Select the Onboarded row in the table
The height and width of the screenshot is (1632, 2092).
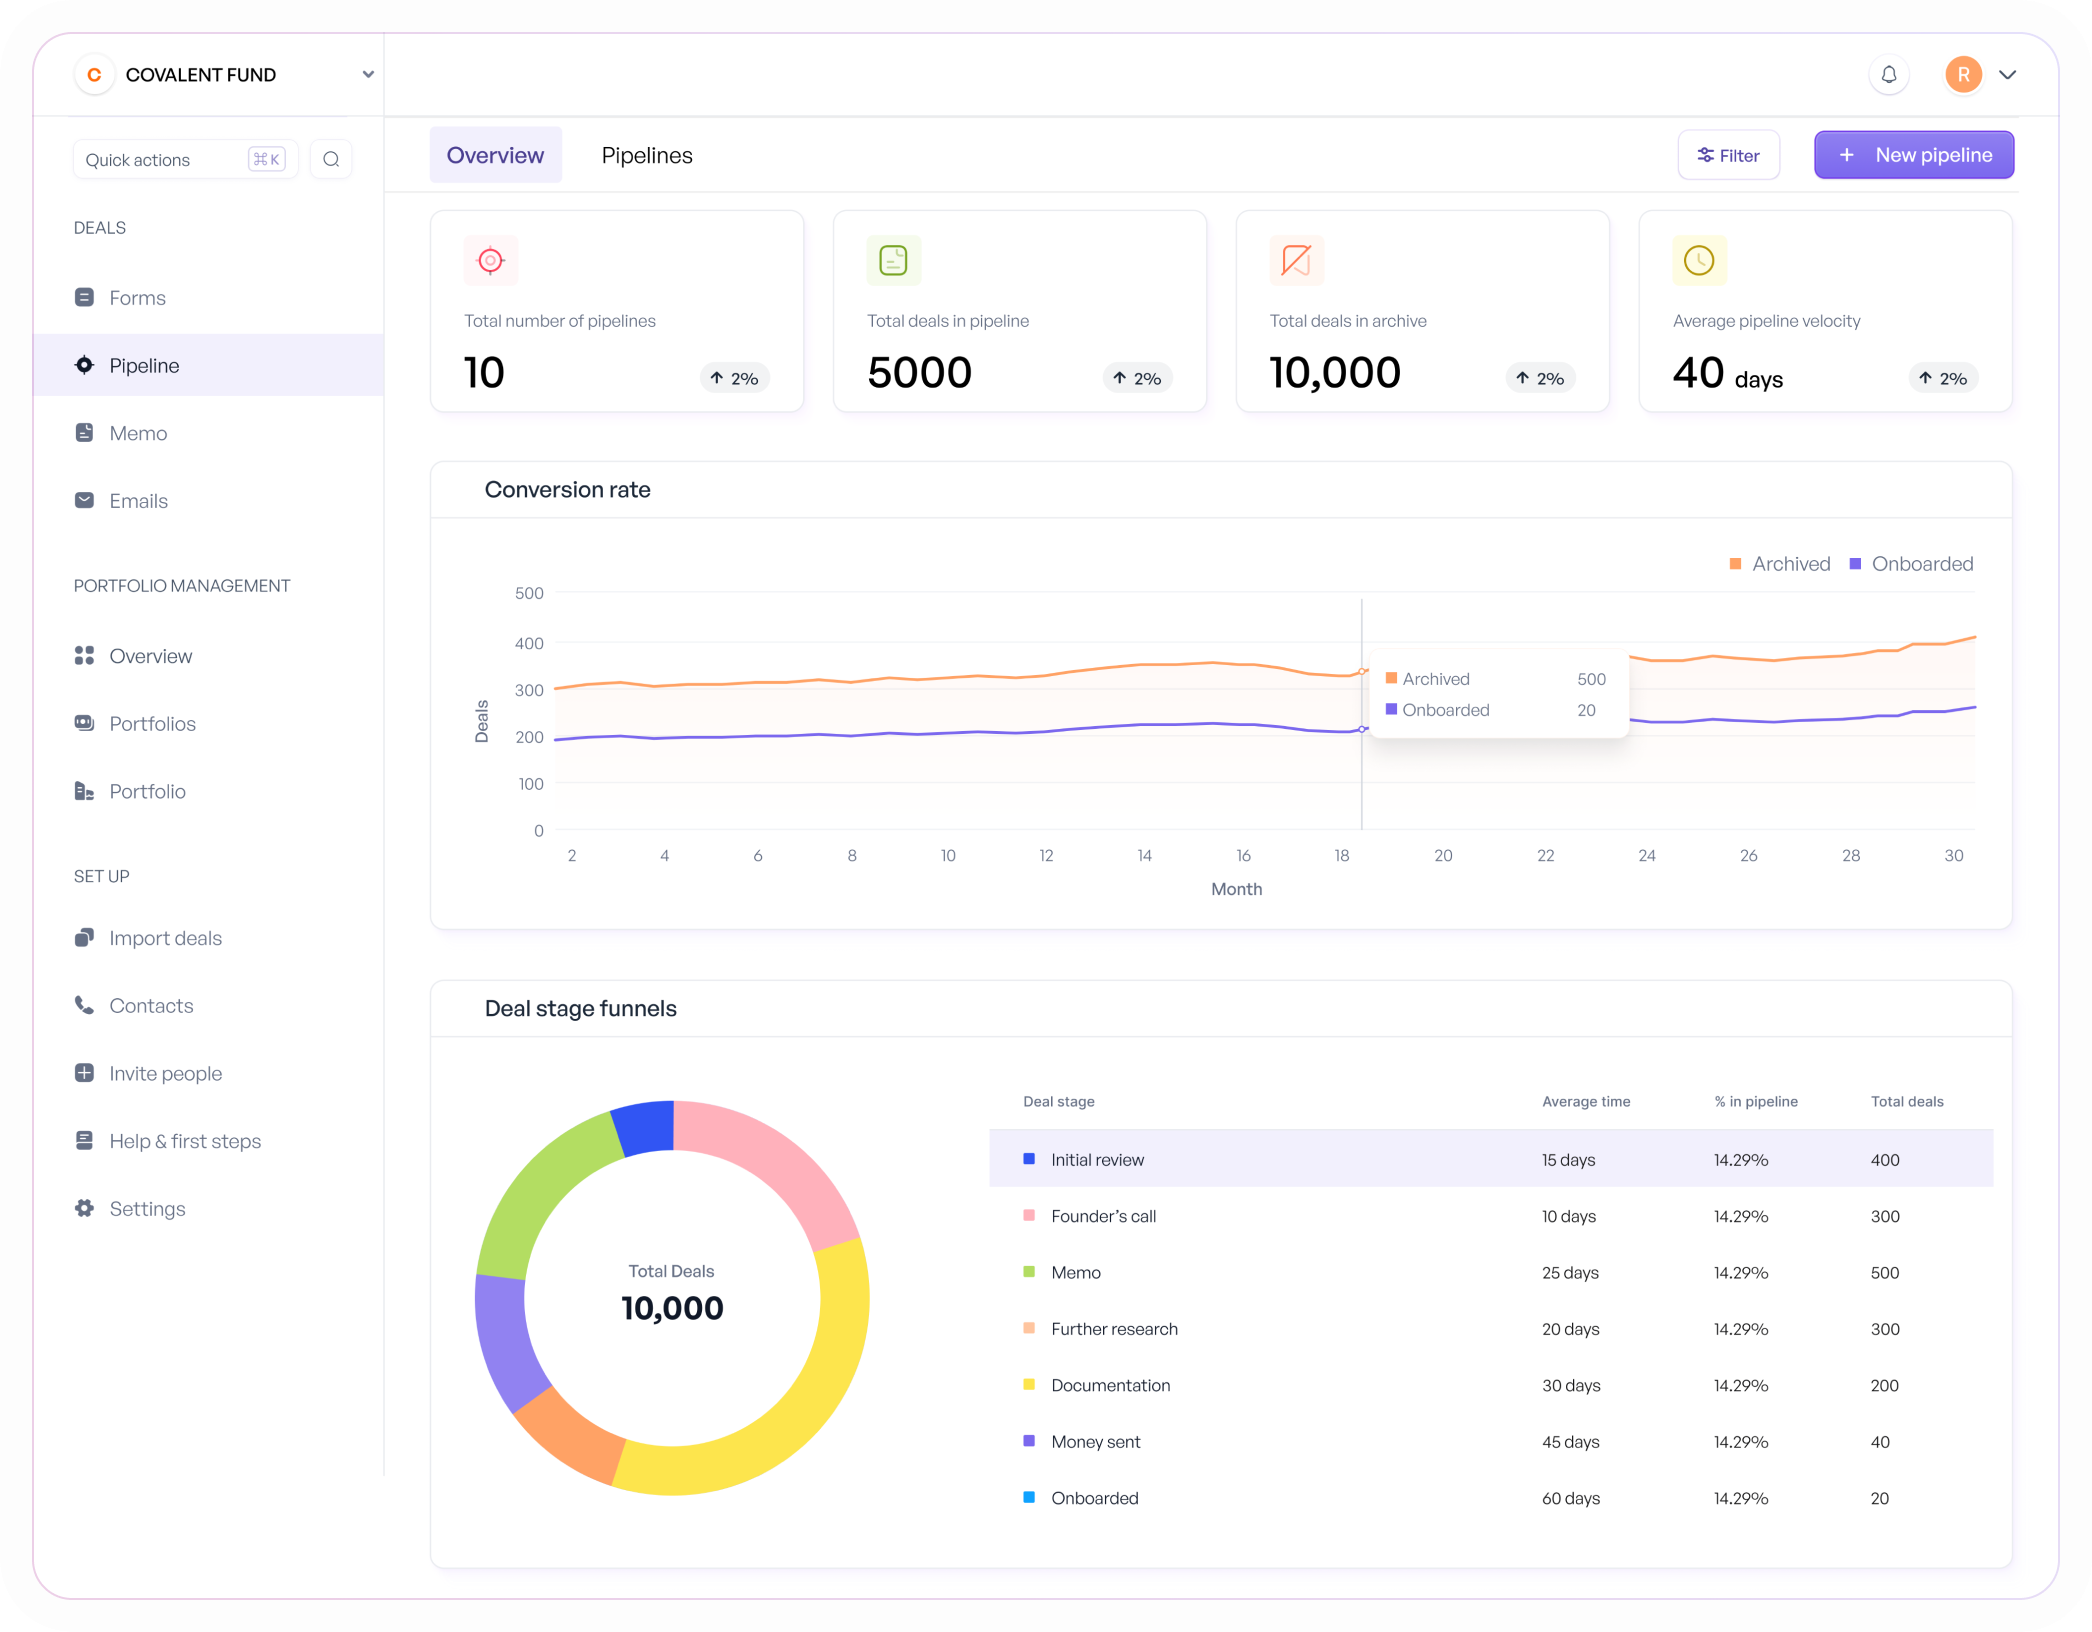pyautogui.click(x=1491, y=1497)
